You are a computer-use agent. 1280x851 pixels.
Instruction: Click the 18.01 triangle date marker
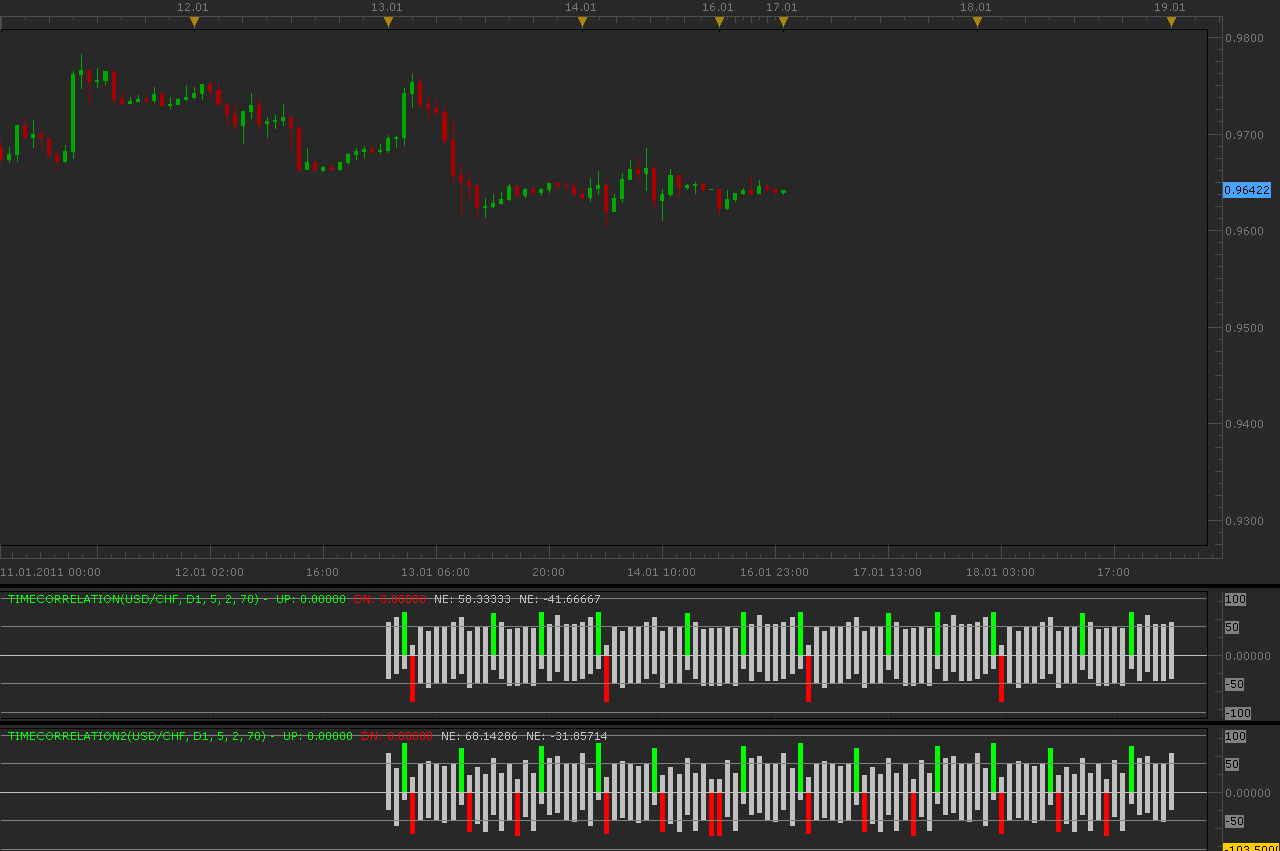point(977,22)
